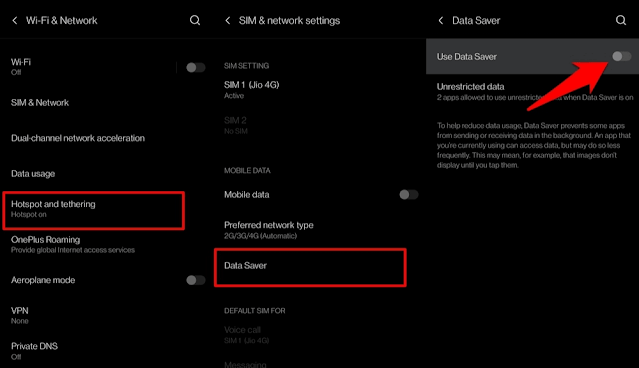The image size is (639, 368).
Task: Open Data Saver in SIM settings
Action: point(310,267)
